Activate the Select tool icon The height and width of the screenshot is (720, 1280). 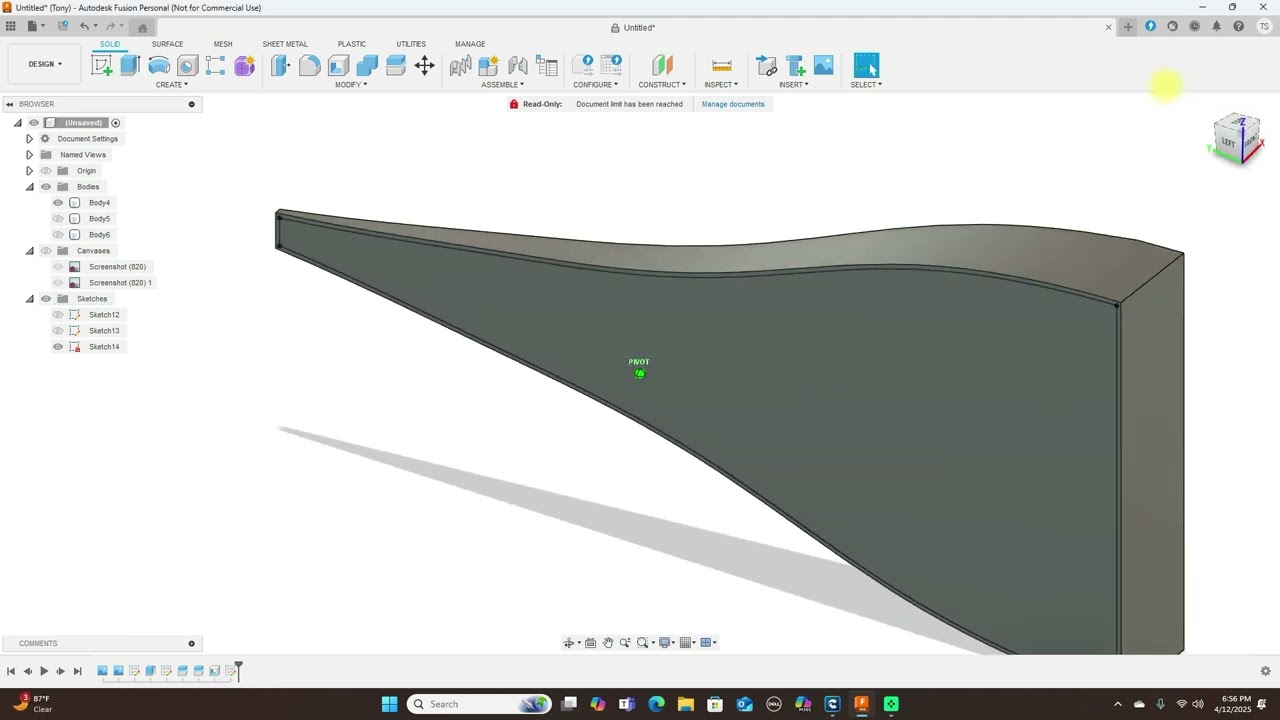(x=866, y=66)
